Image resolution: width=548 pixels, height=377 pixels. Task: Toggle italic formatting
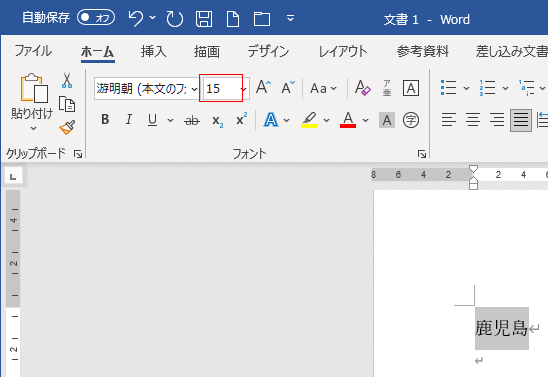point(129,120)
